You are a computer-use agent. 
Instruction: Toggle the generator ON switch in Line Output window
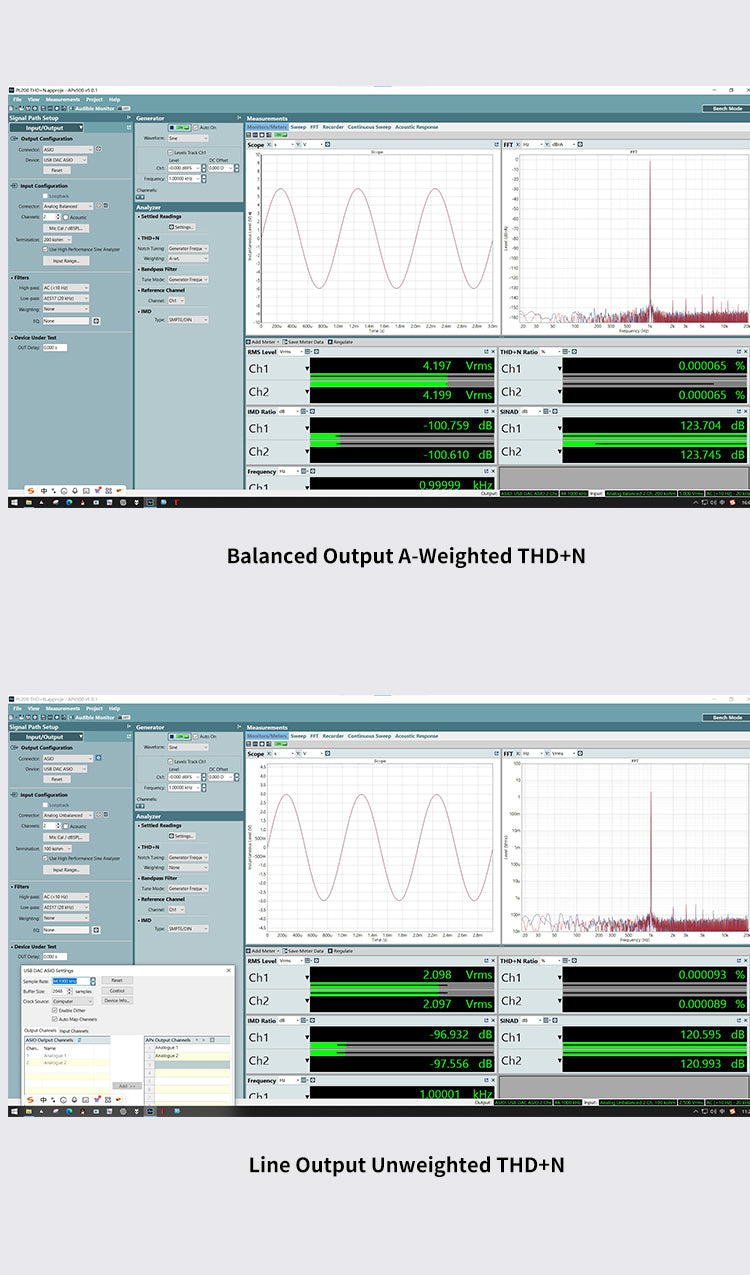180,736
